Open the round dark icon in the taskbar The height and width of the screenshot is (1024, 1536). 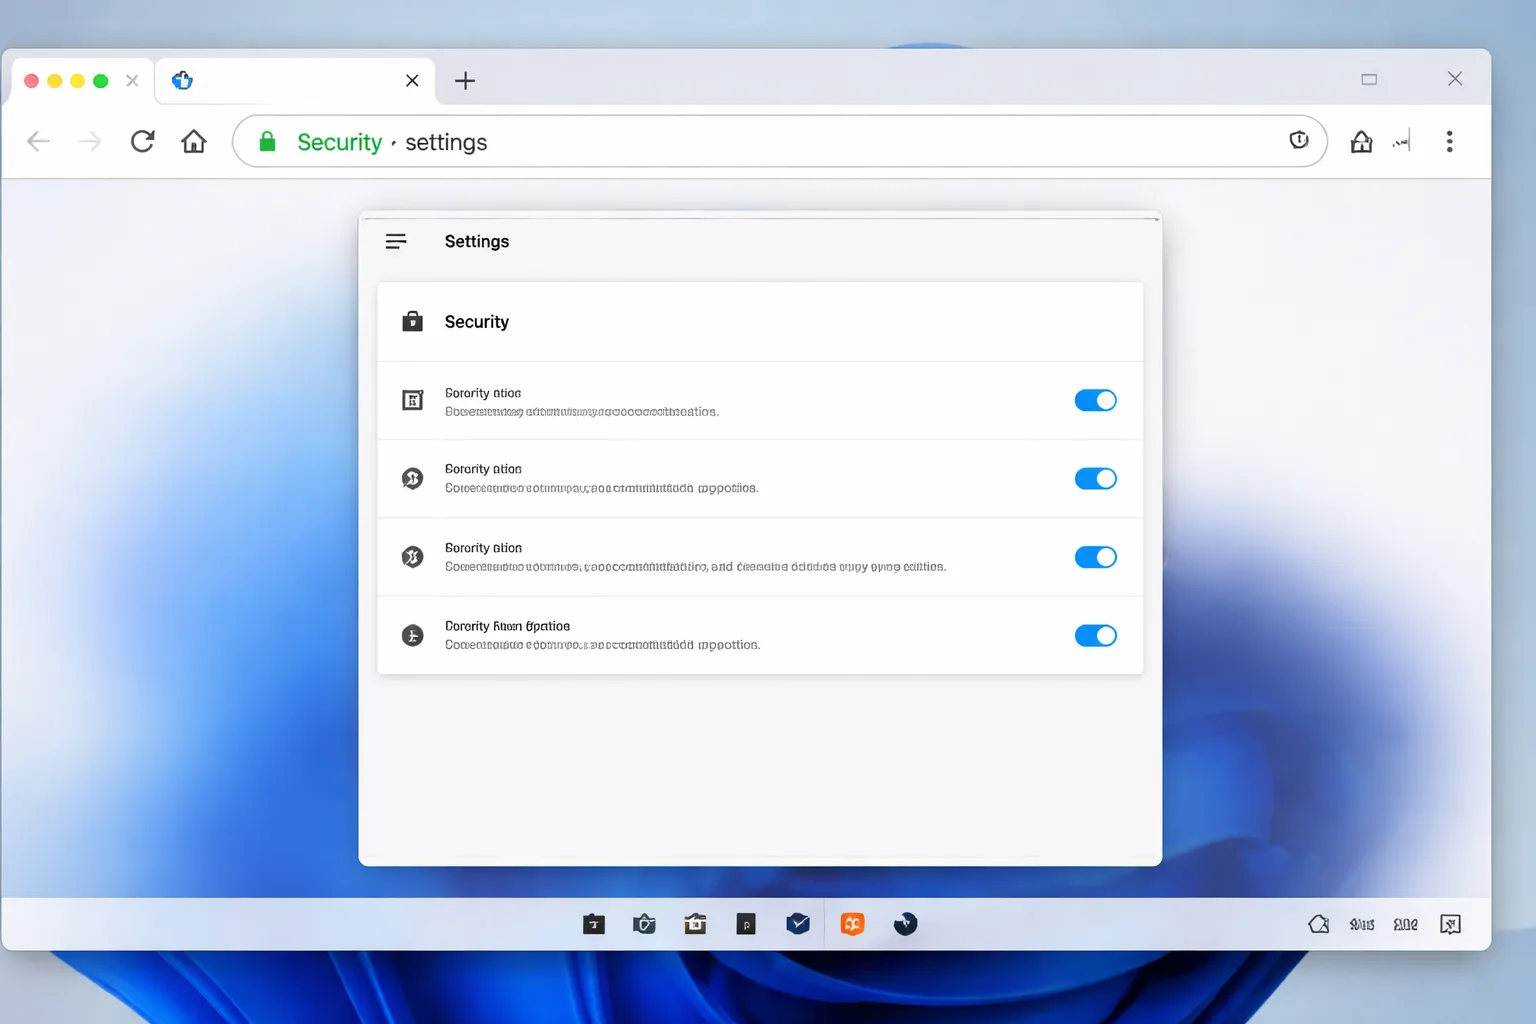point(905,924)
